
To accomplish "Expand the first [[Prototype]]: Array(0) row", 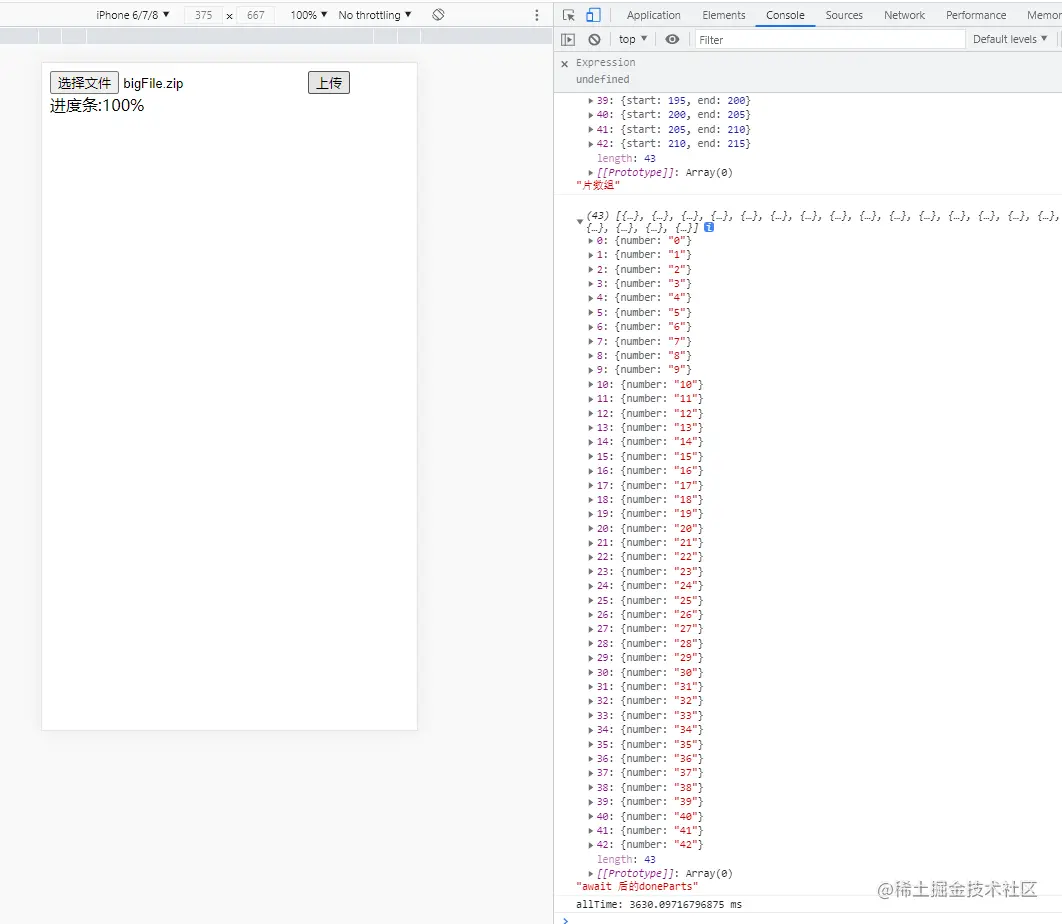I will pos(591,173).
